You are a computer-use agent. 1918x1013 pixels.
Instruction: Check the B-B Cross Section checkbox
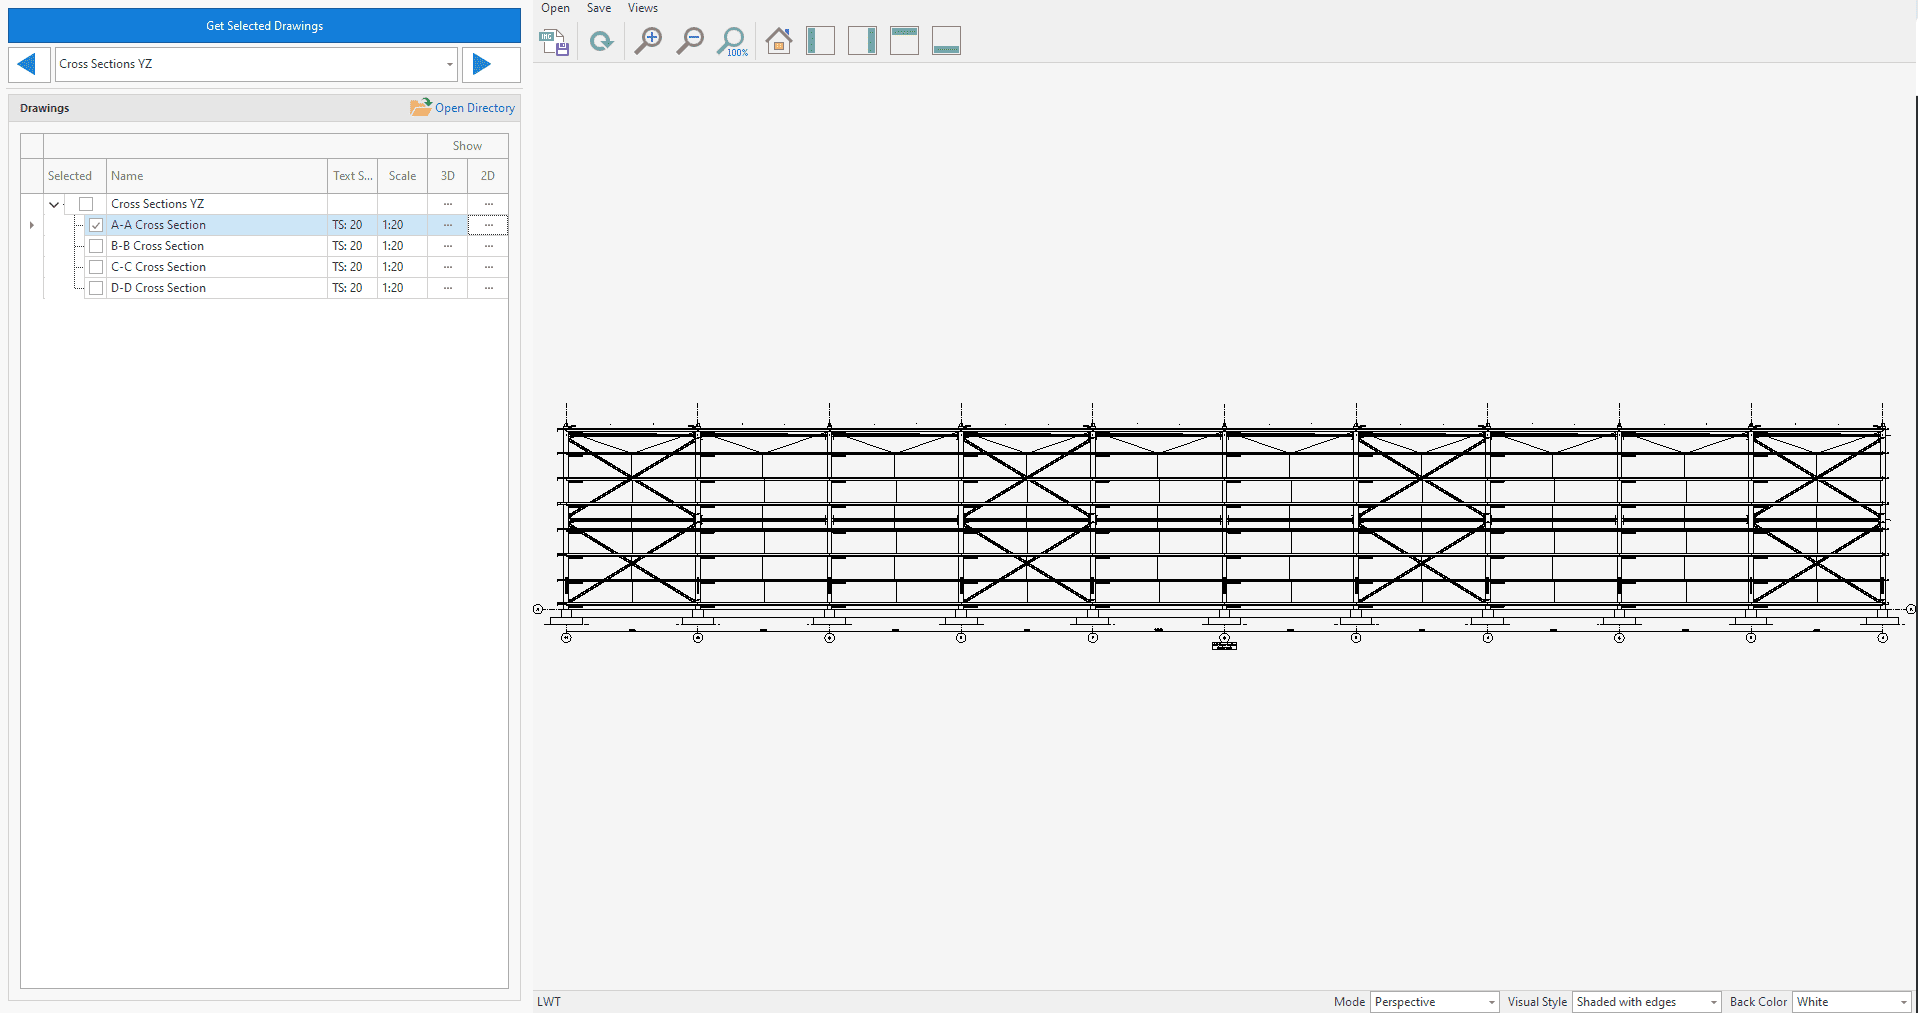(x=96, y=246)
